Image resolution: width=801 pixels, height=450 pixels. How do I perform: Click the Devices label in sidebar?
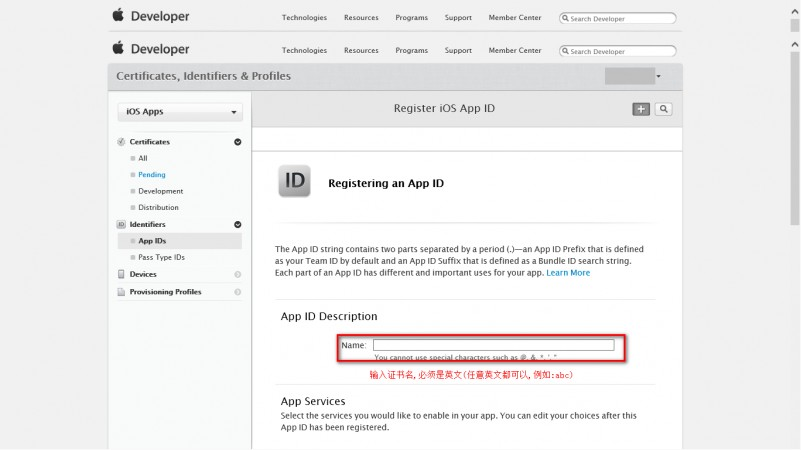(143, 274)
